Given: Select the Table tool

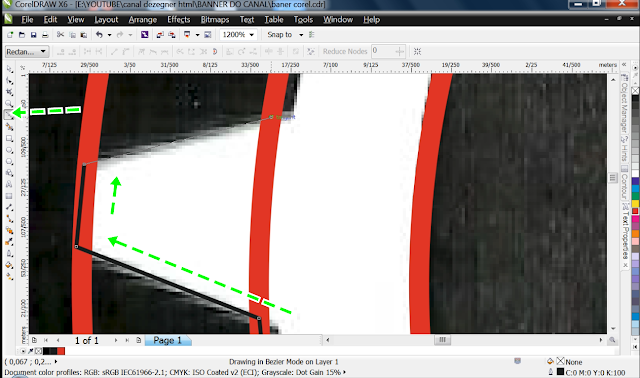Looking at the screenshot, I should pos(9,196).
